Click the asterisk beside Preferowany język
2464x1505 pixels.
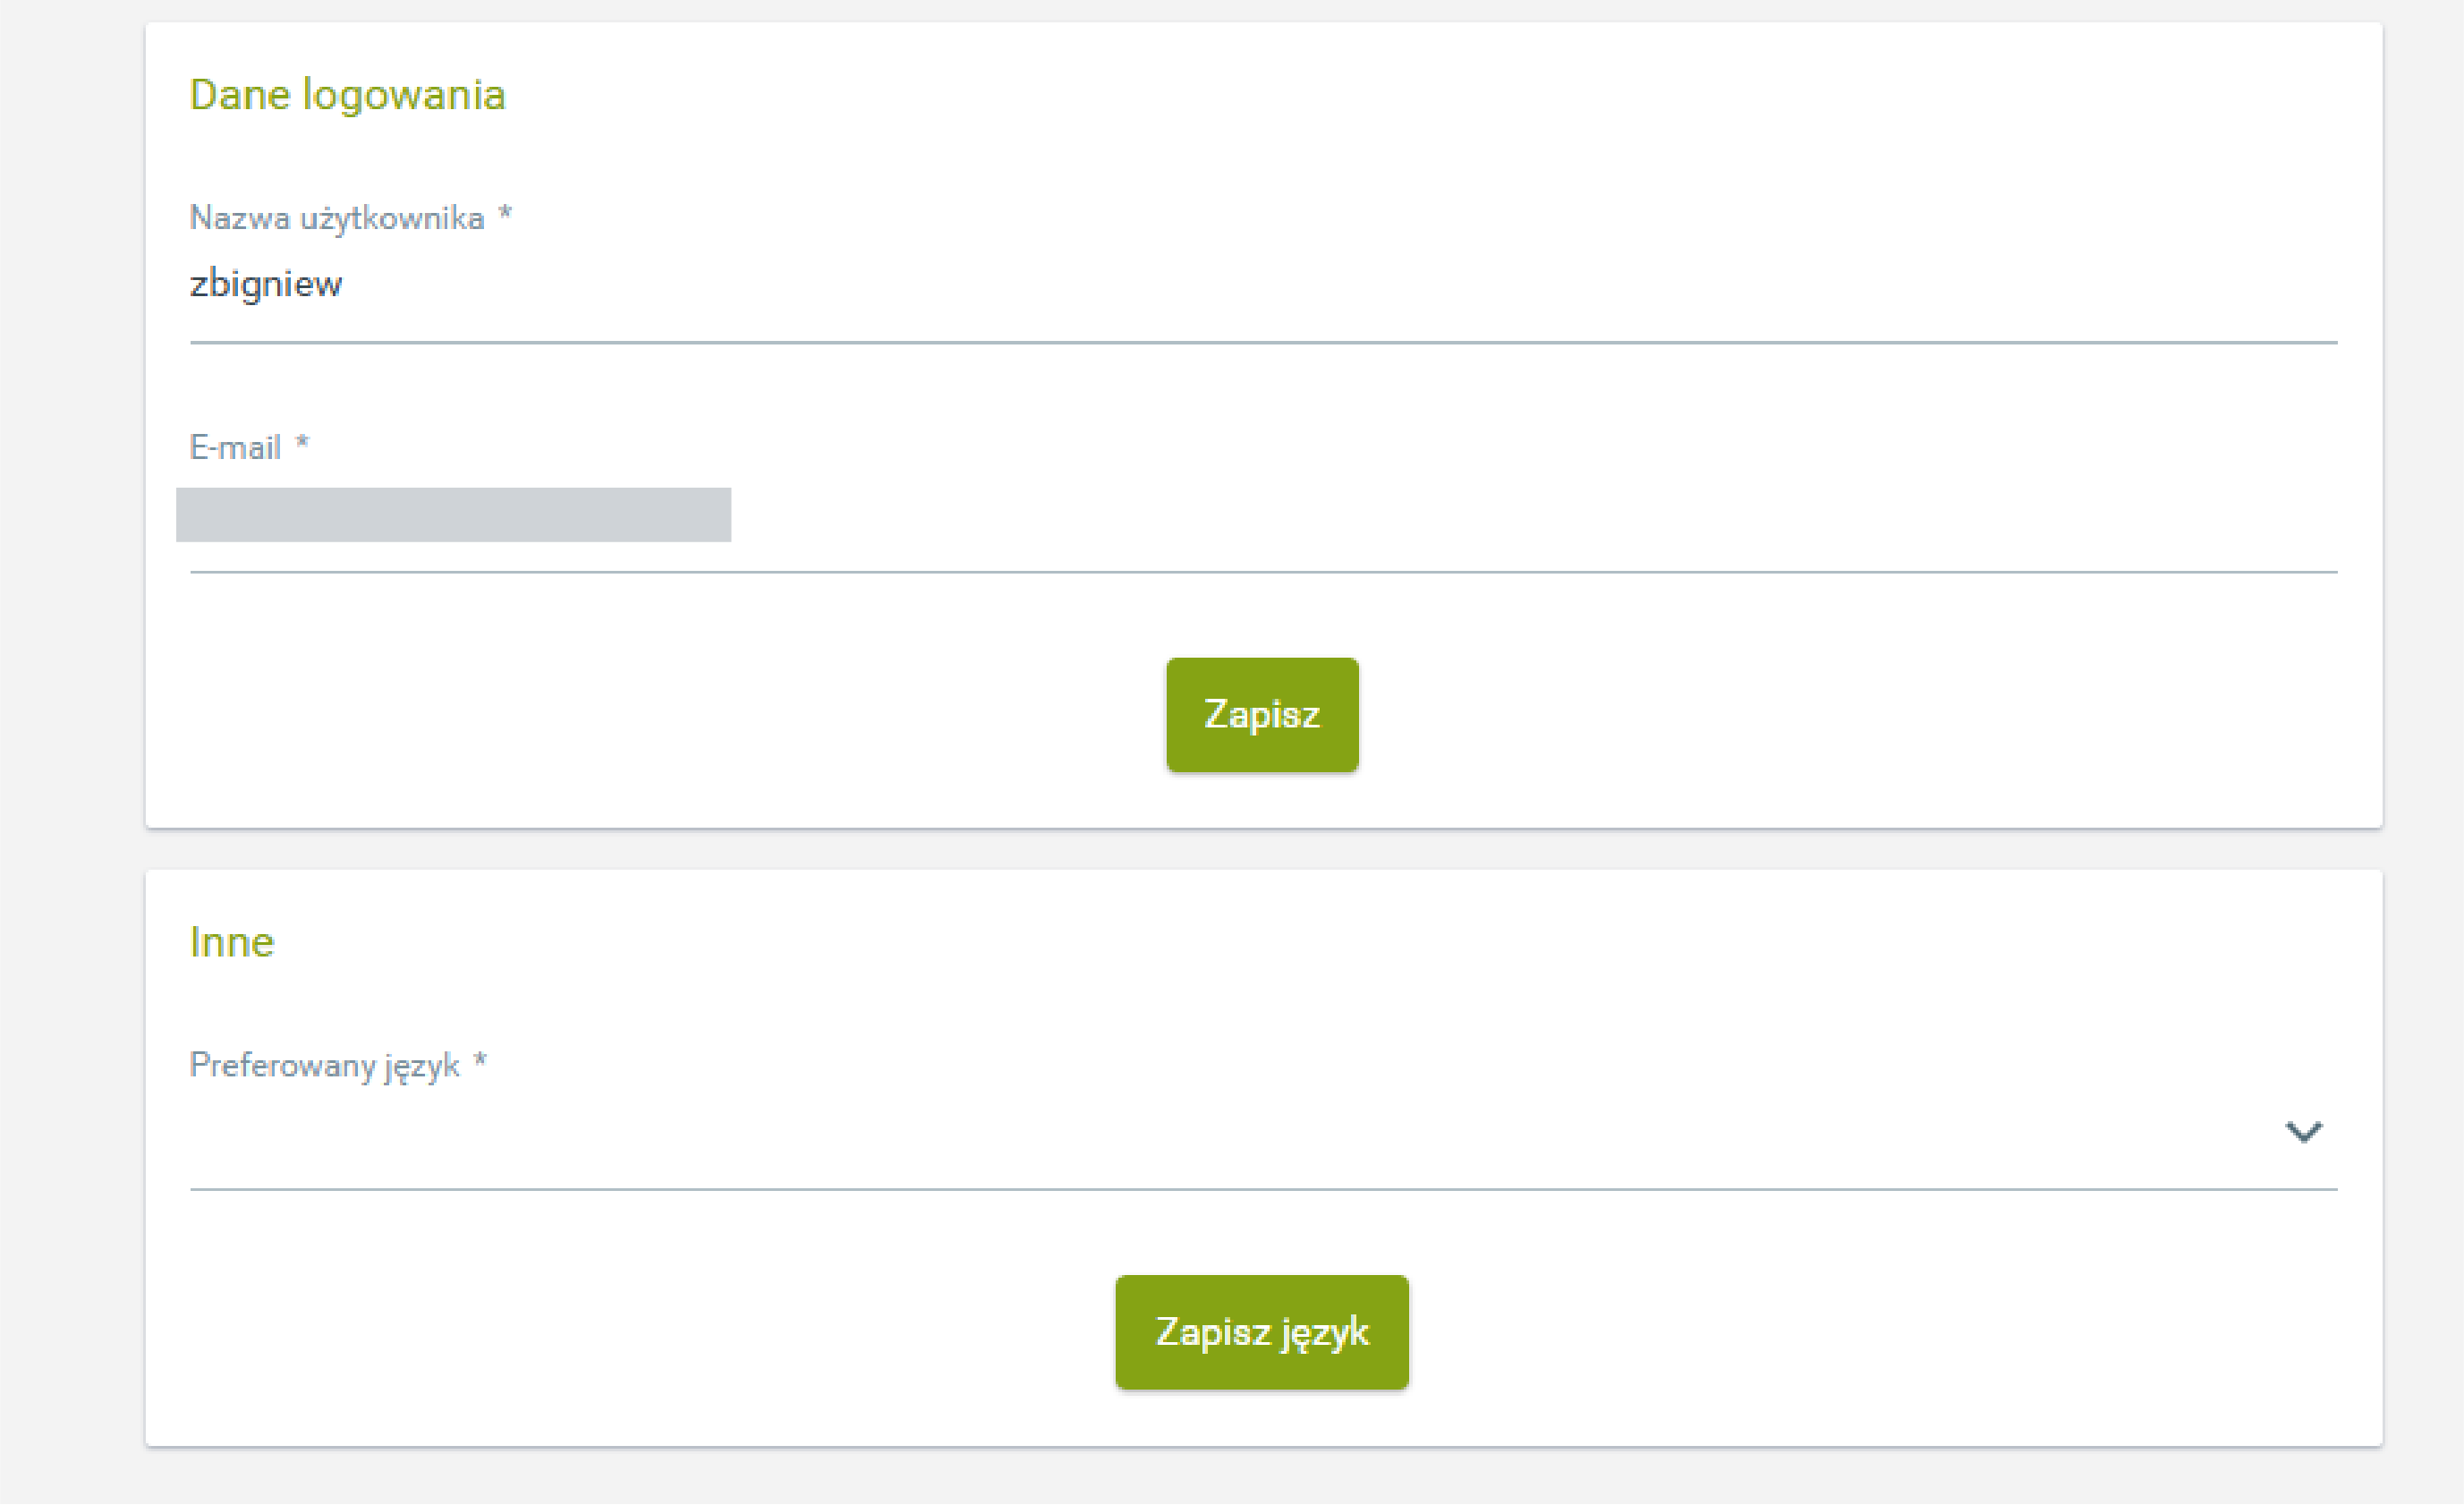(480, 1061)
